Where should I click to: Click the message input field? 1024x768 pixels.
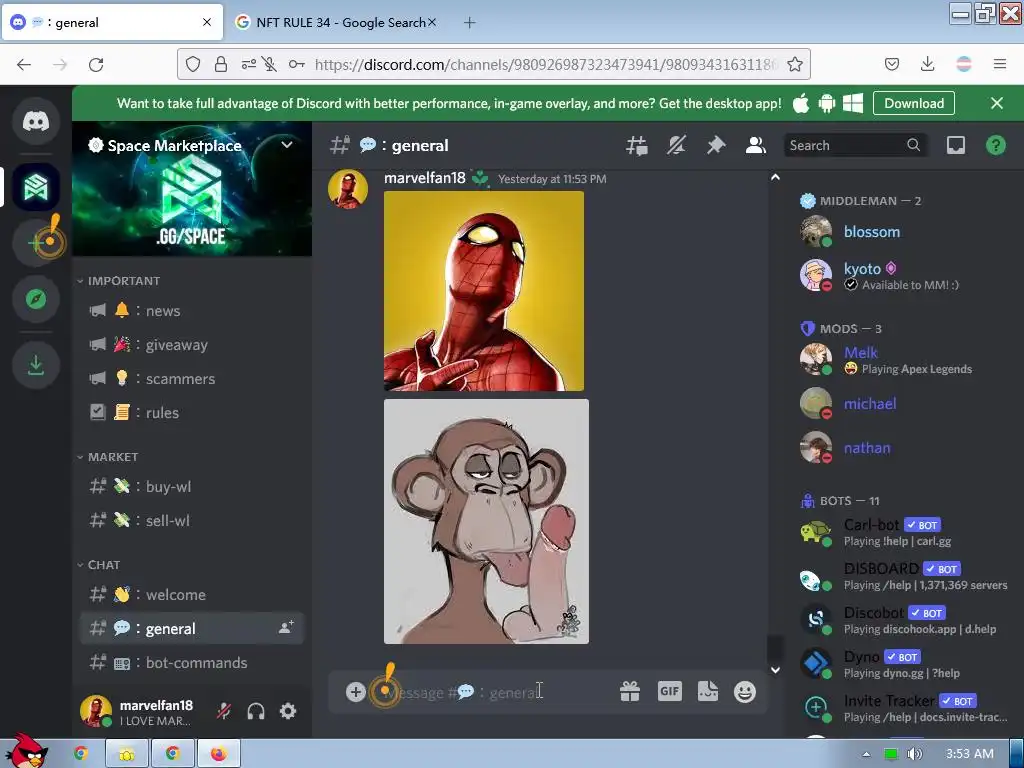496,692
